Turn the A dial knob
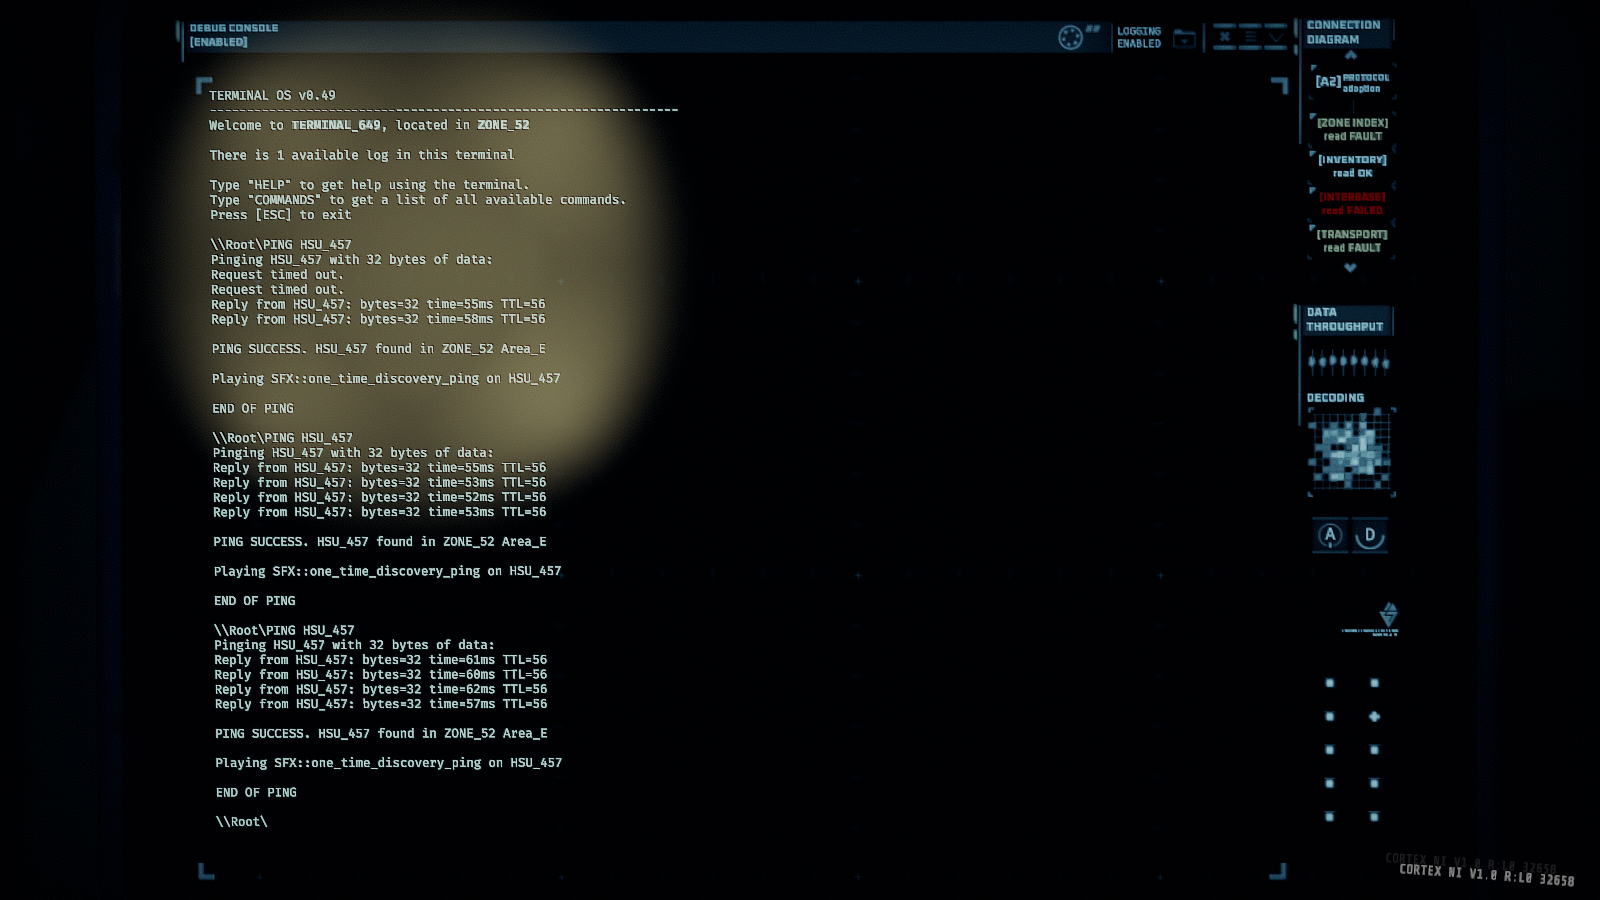Viewport: 1600px width, 900px height. 1330,535
